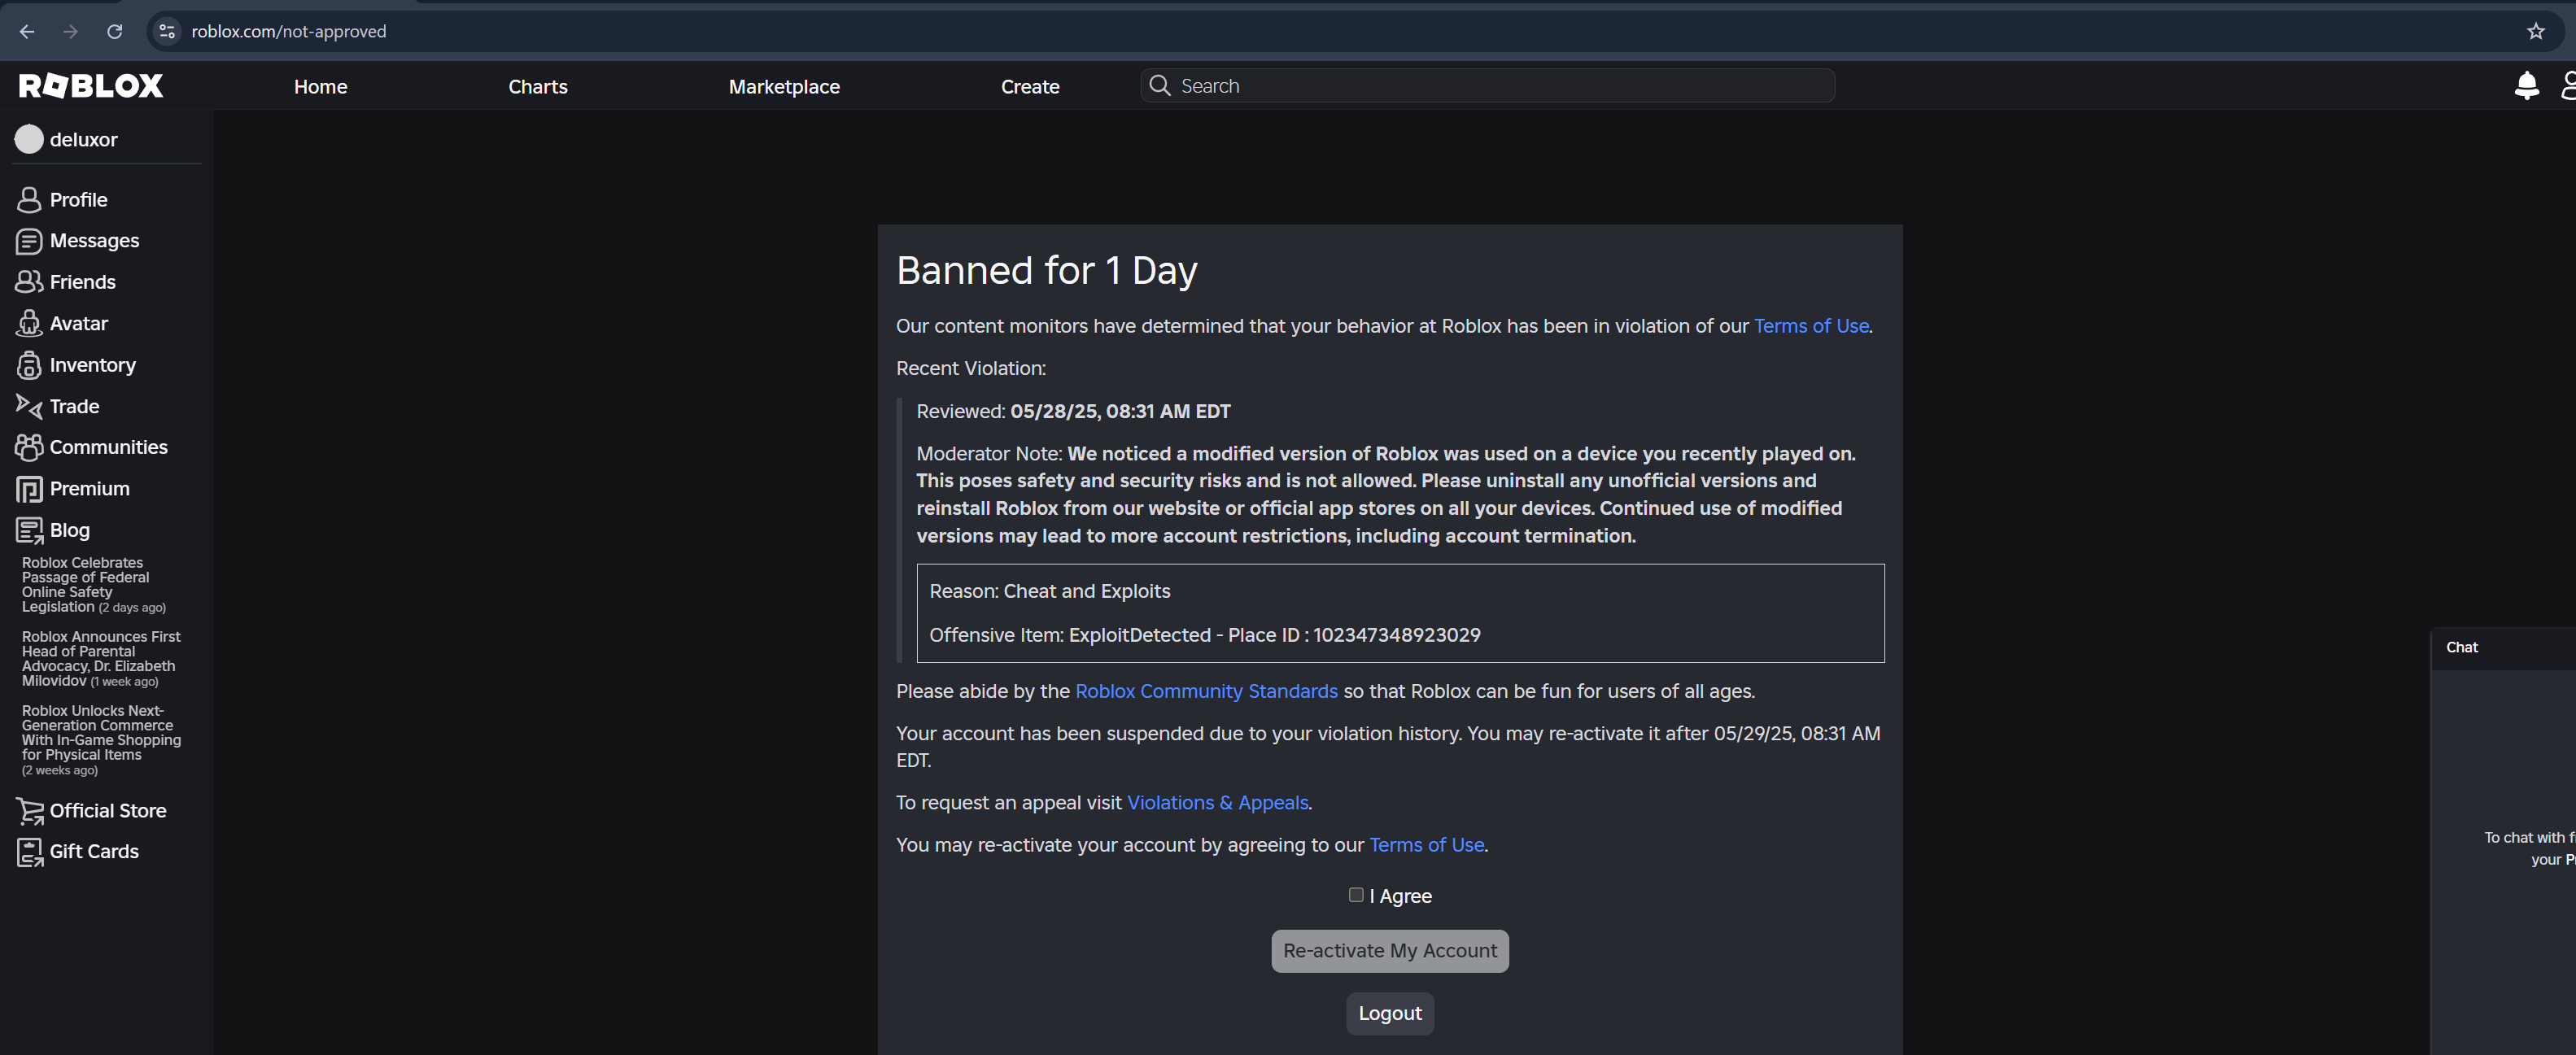Click the Profile icon in sidebar
2576x1055 pixels.
pyautogui.click(x=29, y=200)
